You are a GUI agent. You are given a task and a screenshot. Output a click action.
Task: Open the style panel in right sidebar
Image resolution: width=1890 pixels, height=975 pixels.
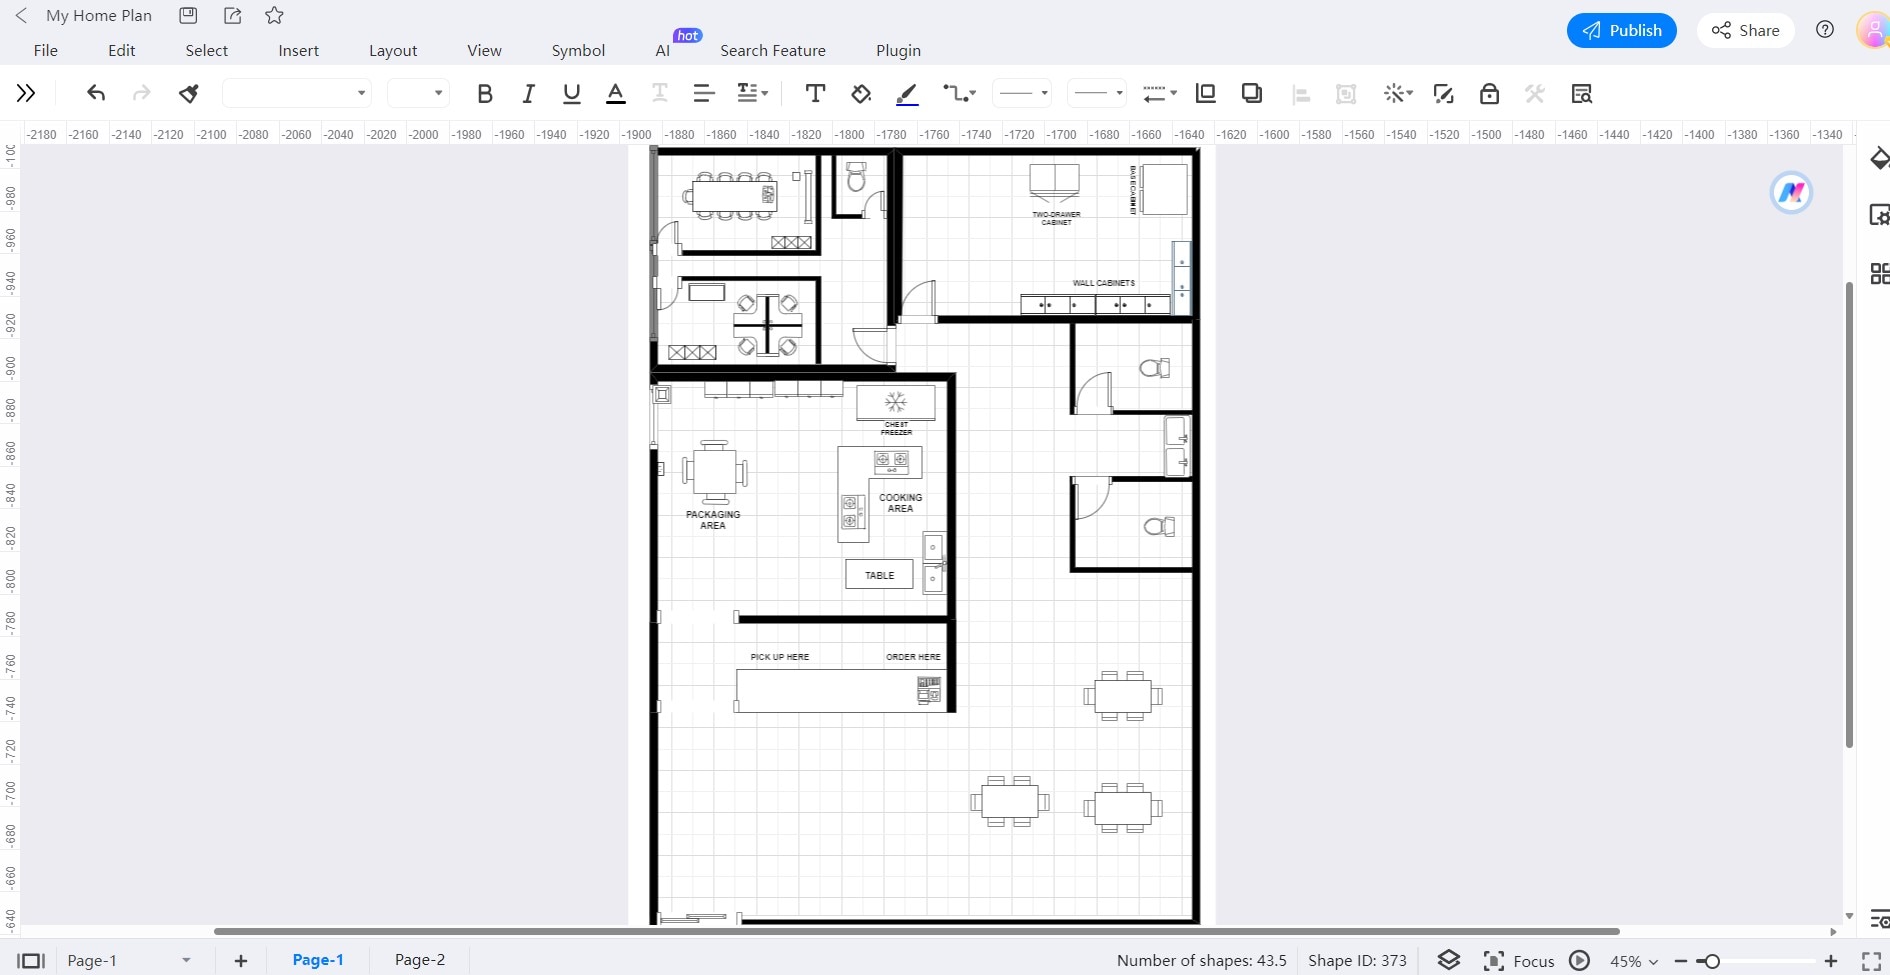point(1879,159)
